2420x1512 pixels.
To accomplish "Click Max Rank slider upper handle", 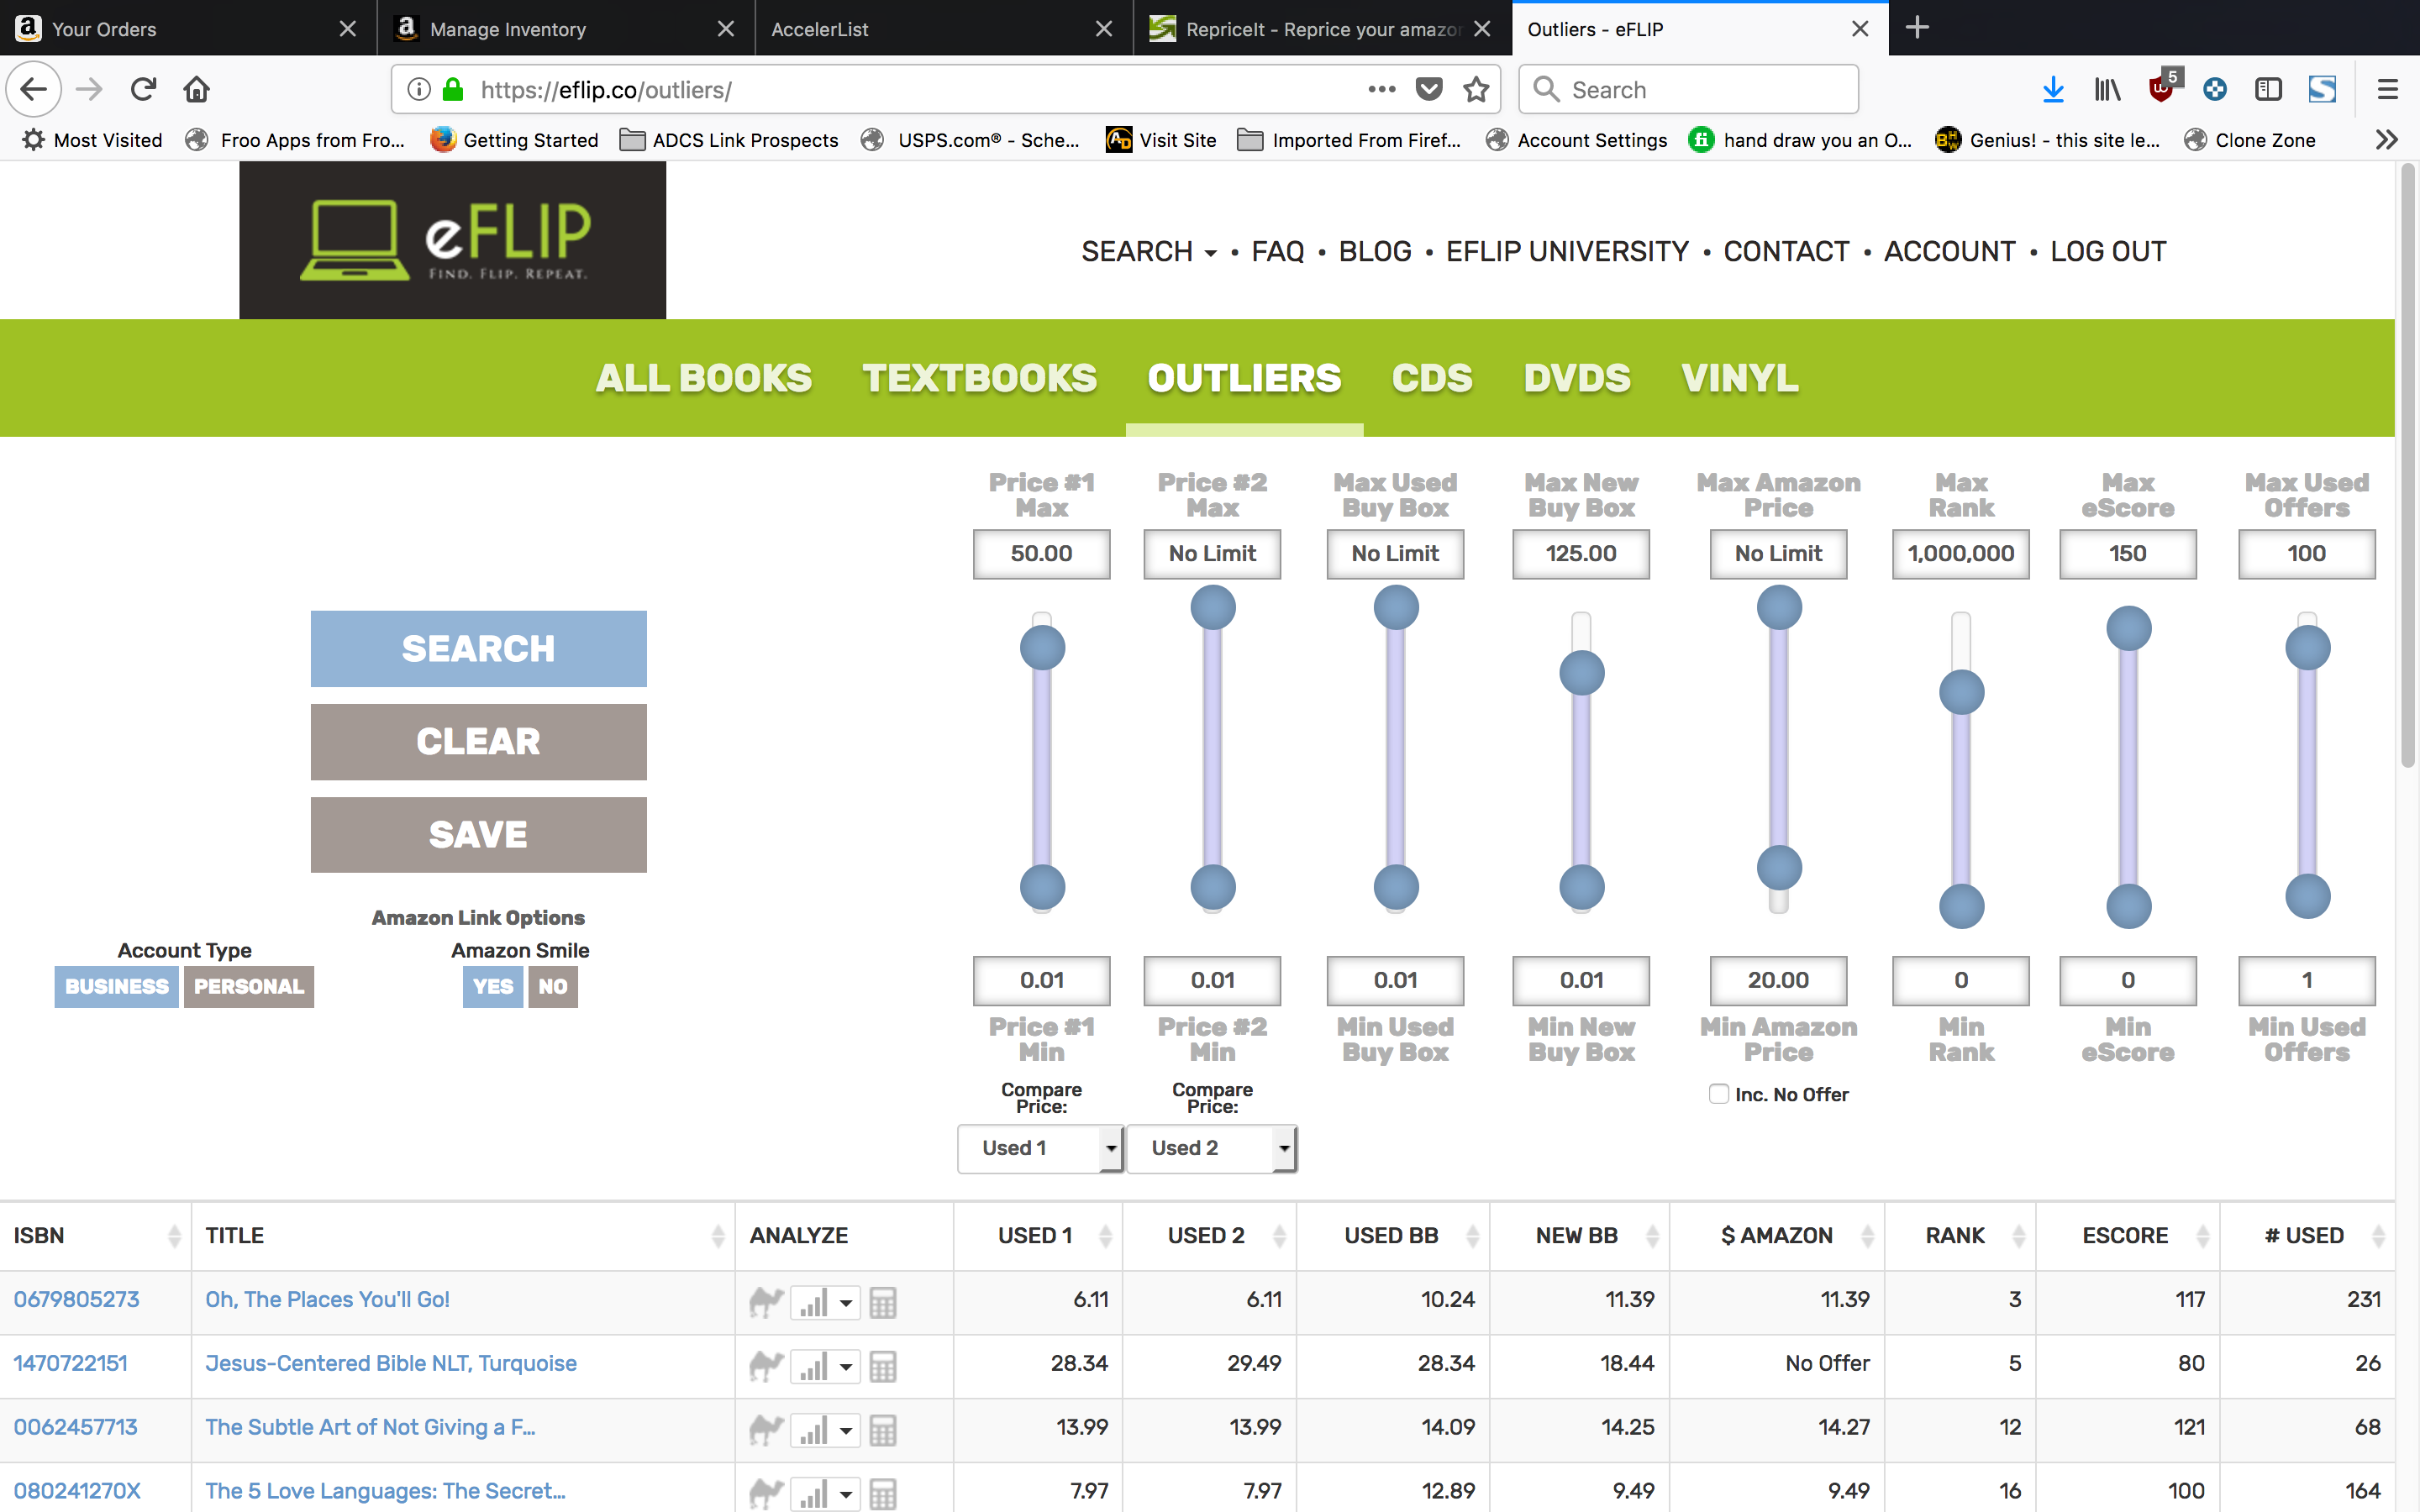I will (x=1961, y=692).
